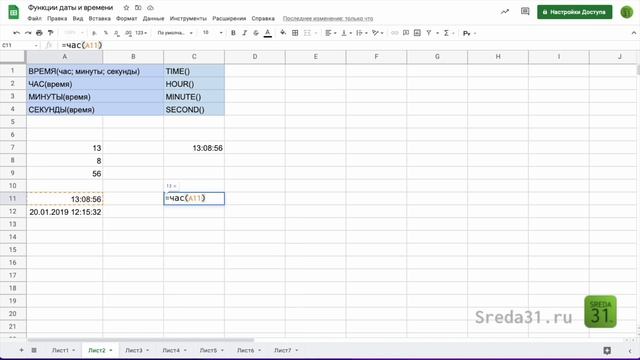Open text wrapping dropdown

pos(362,33)
